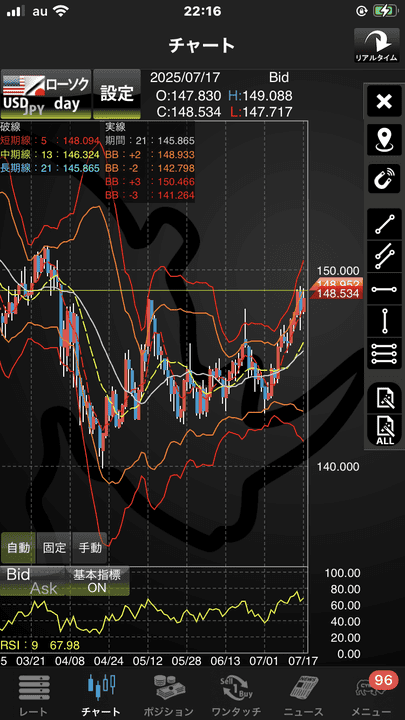405x720 pixels.
Task: Select the Fibonacci multi-line tool
Action: click(384, 353)
